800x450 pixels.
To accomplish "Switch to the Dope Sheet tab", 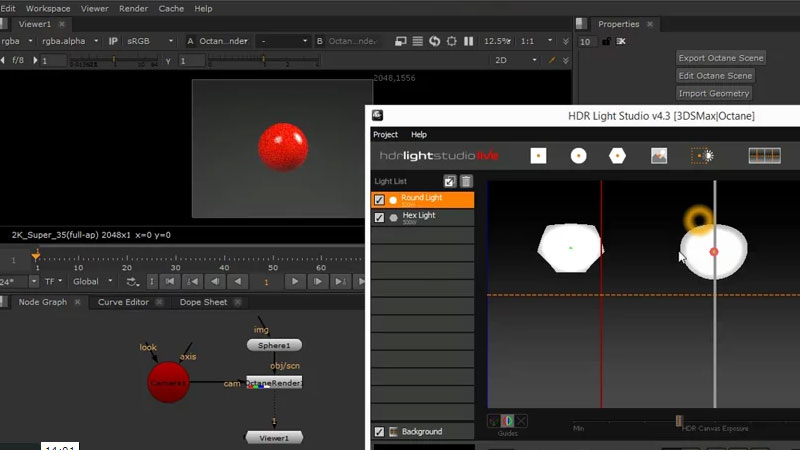I will click(x=203, y=302).
